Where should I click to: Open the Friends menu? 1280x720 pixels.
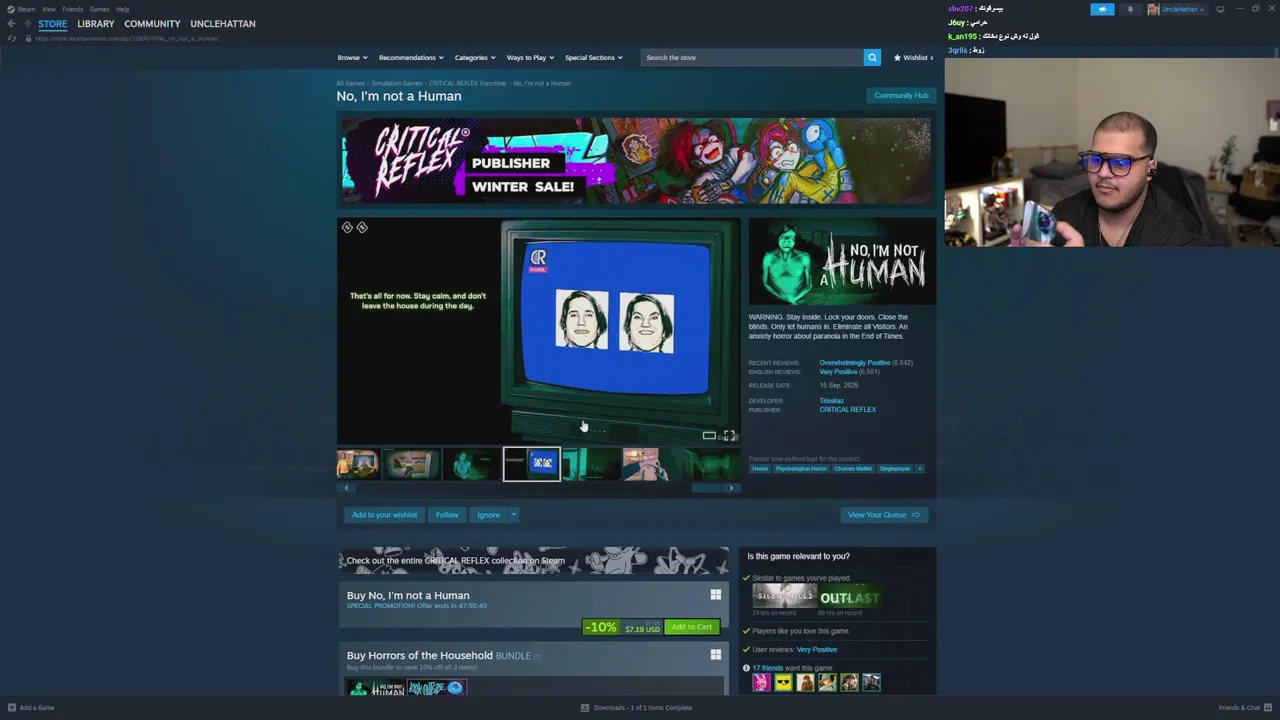point(72,9)
